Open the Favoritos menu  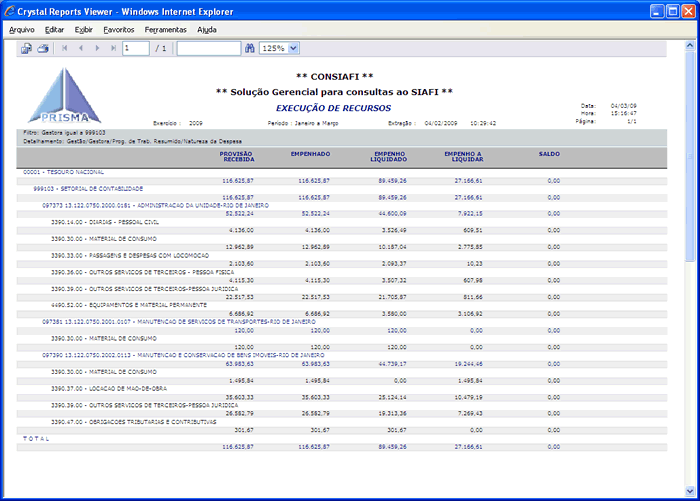(x=119, y=30)
